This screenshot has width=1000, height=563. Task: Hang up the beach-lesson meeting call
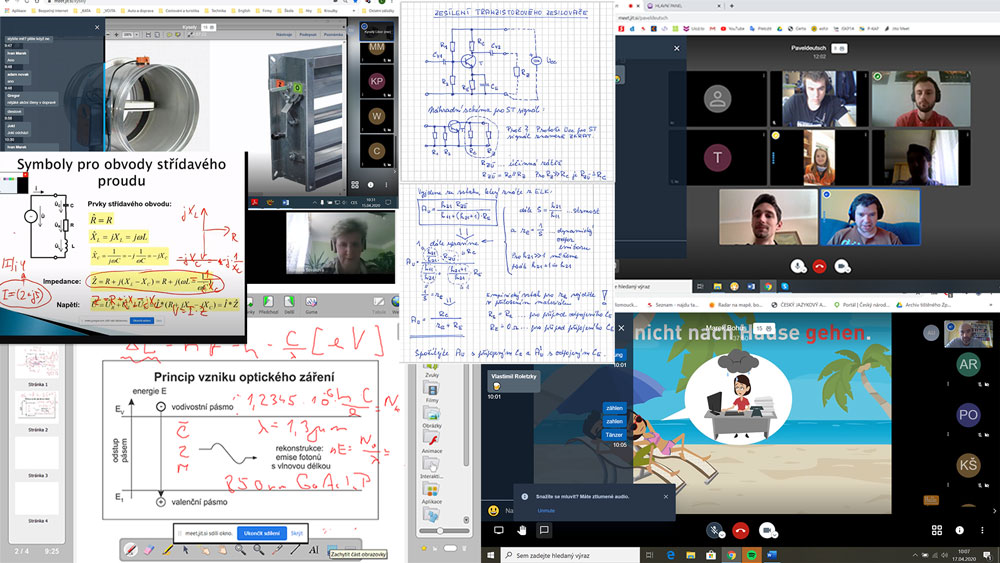click(740, 530)
